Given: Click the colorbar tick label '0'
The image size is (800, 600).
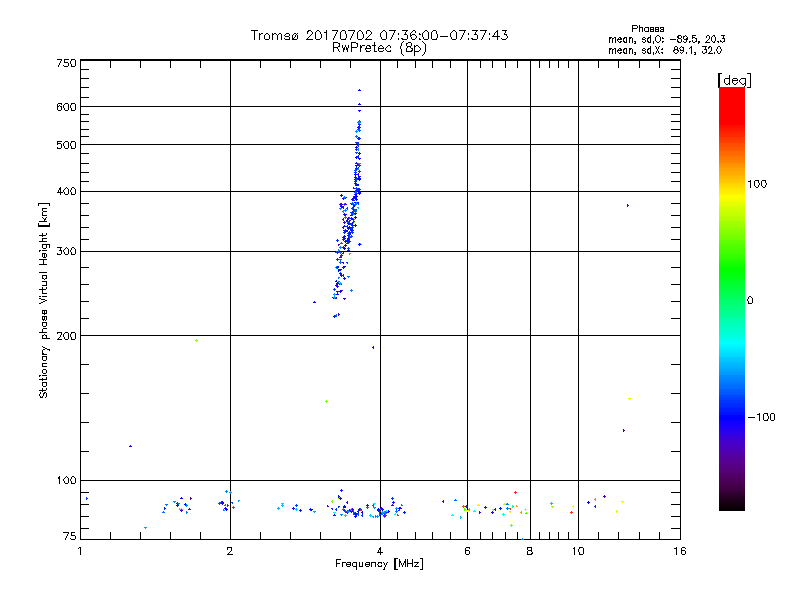Looking at the screenshot, I should tap(750, 301).
